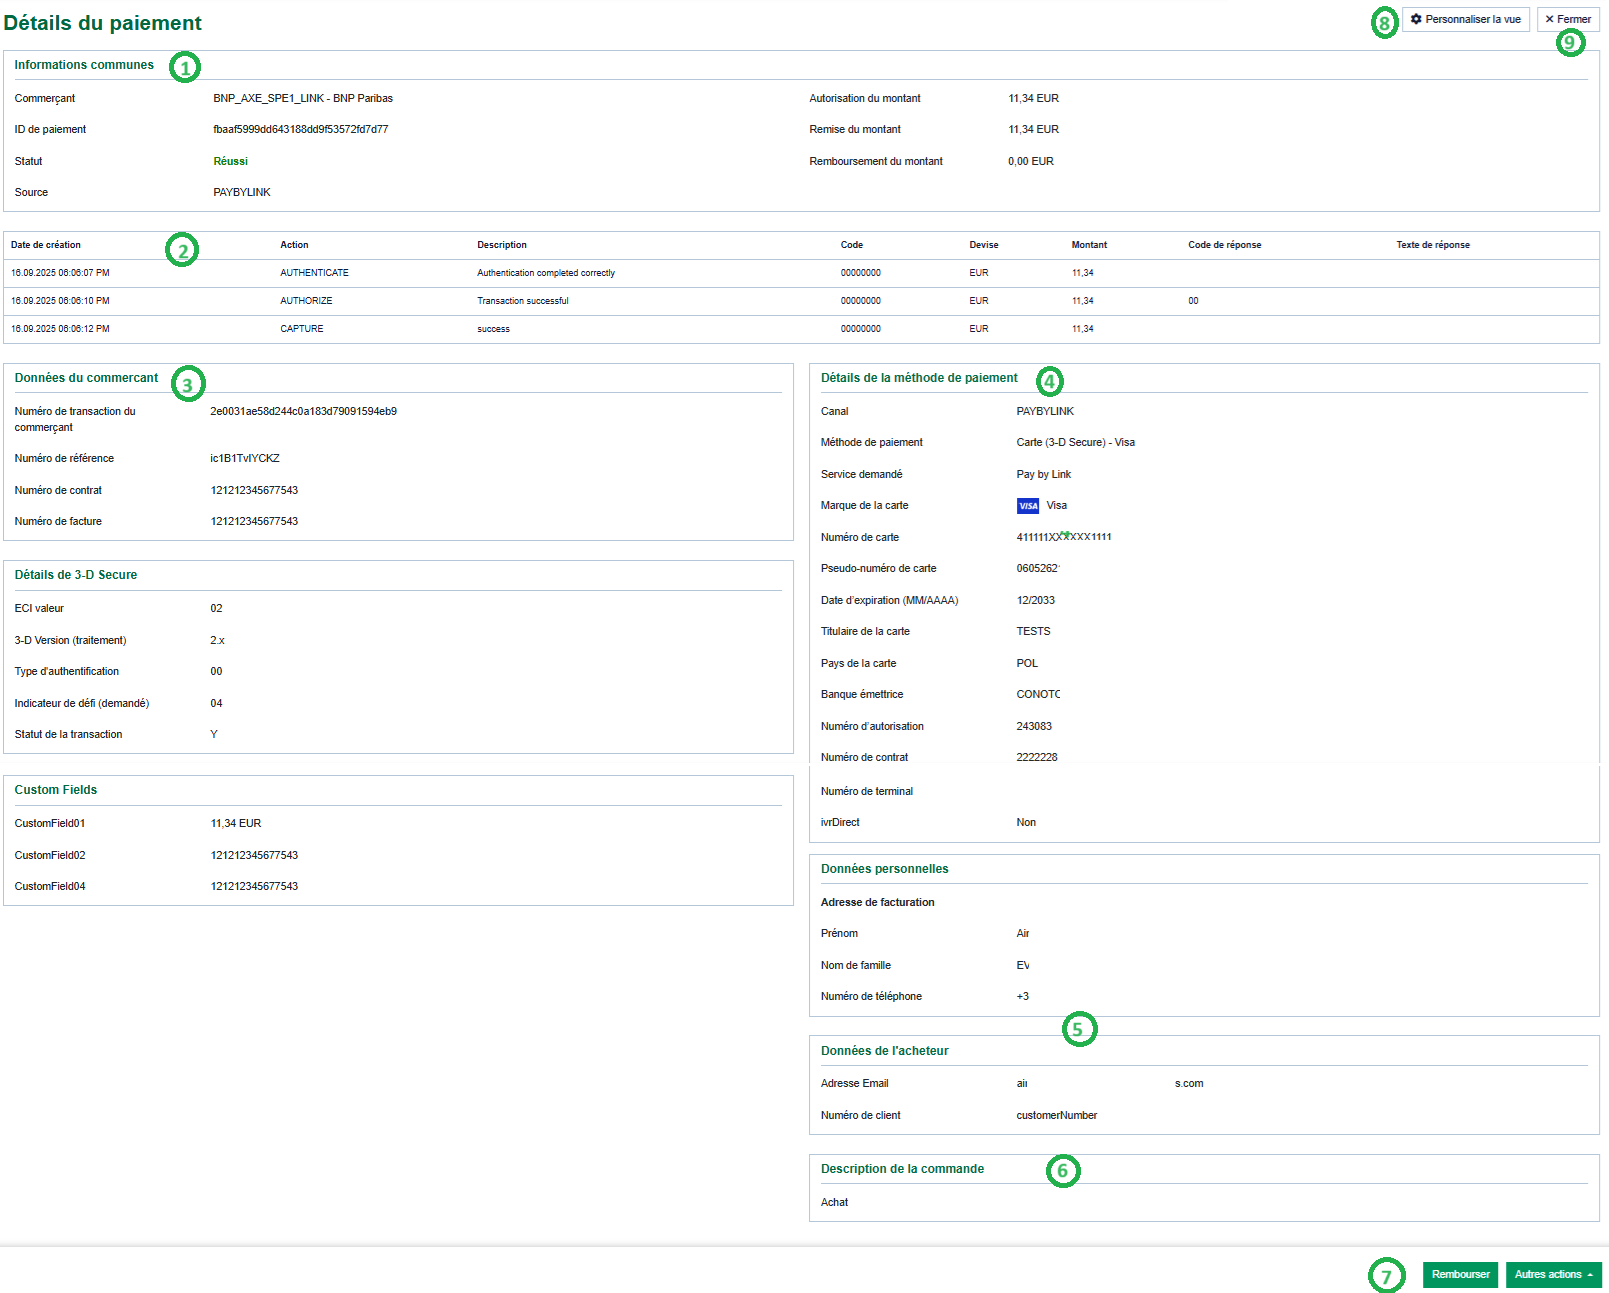Click the green circled number 6 marker

pos(1063,1171)
